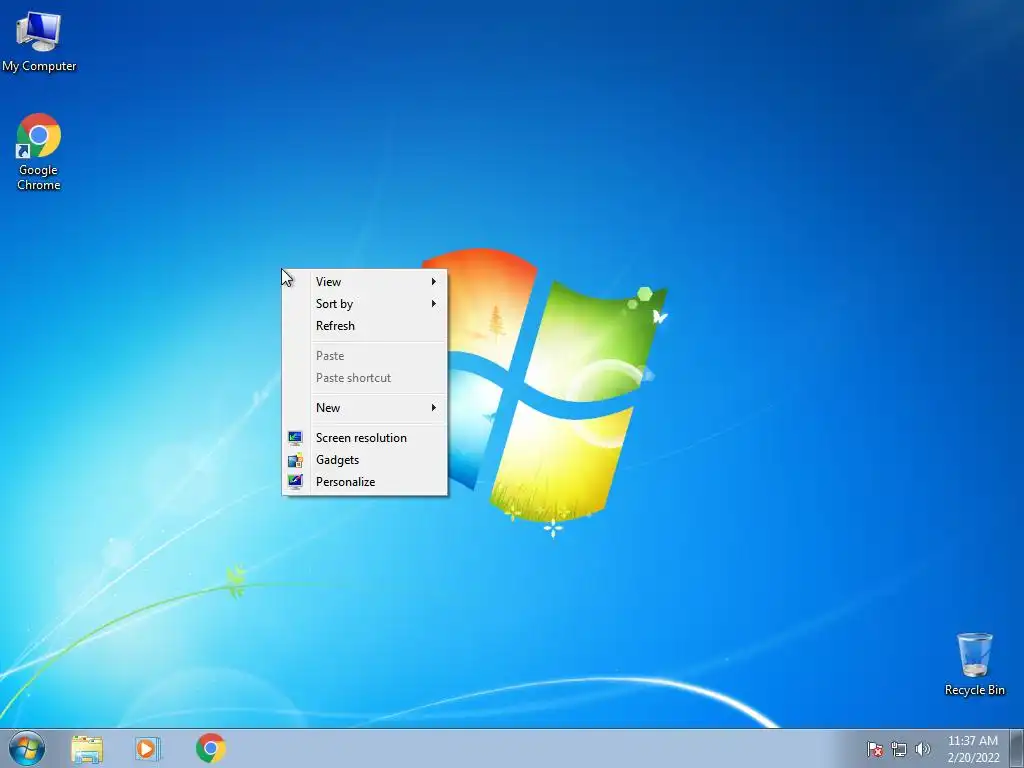Open the Sort by submenu
This screenshot has width=1024, height=768.
(364, 304)
